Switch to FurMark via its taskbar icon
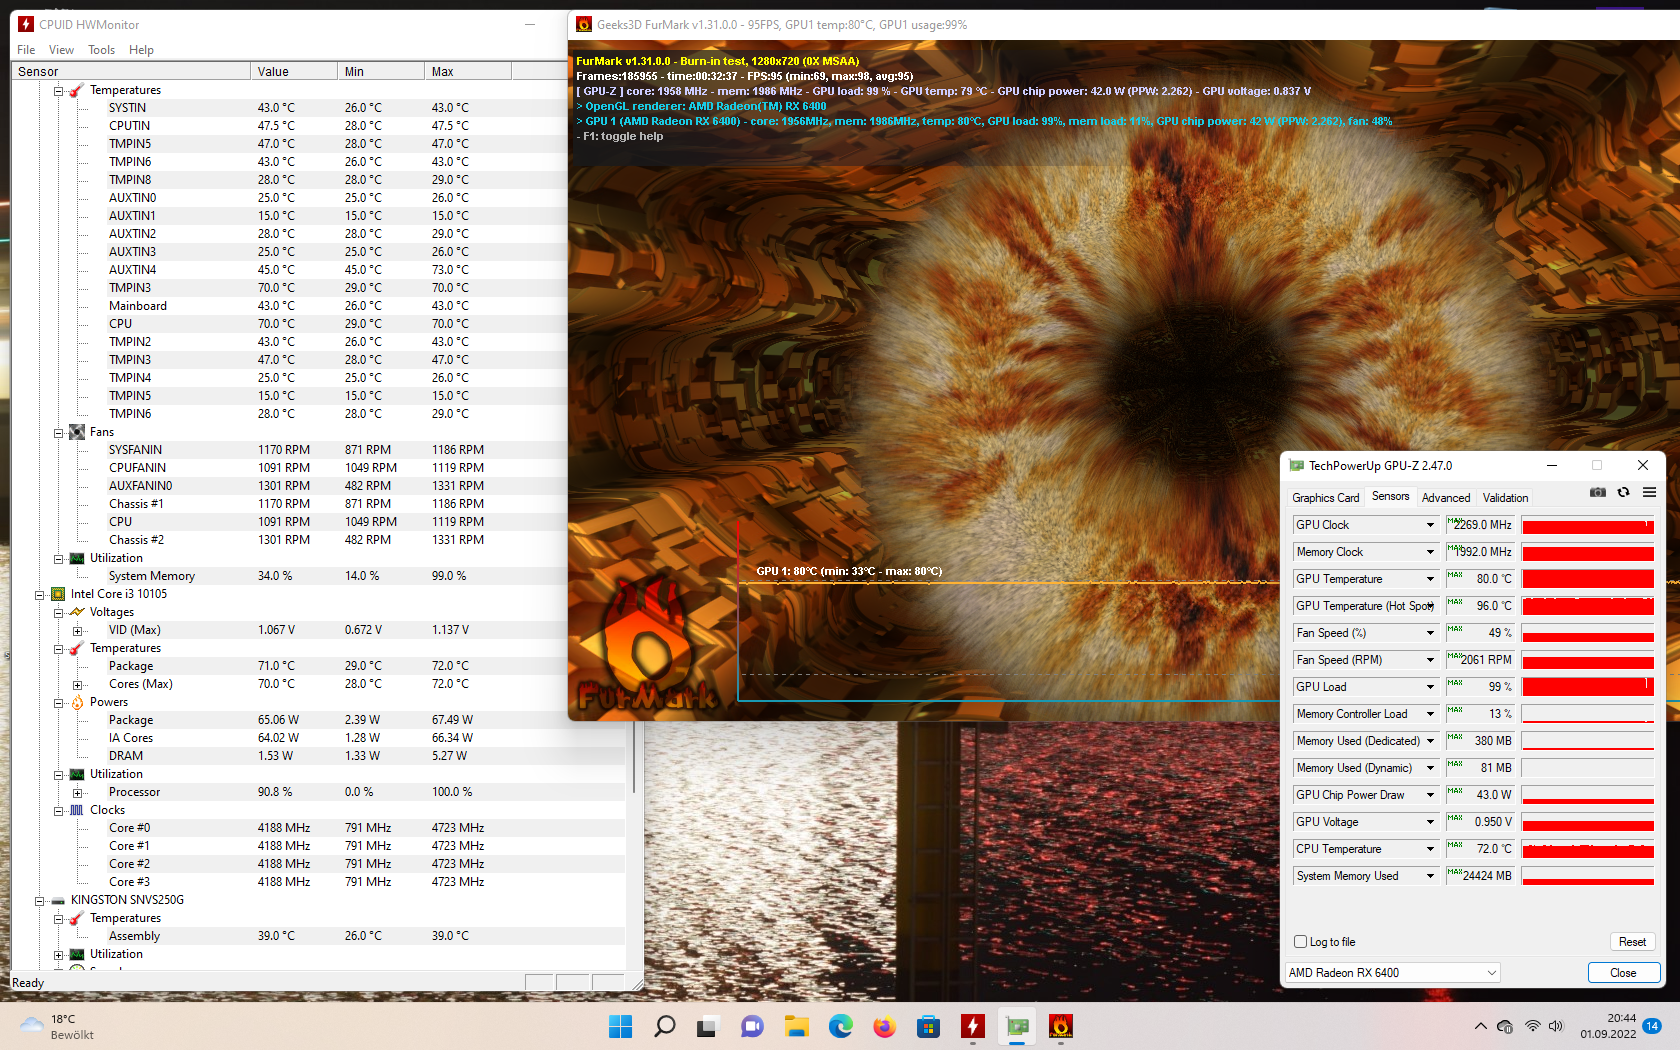Screen dimensions: 1680x1050 pos(1061,1026)
